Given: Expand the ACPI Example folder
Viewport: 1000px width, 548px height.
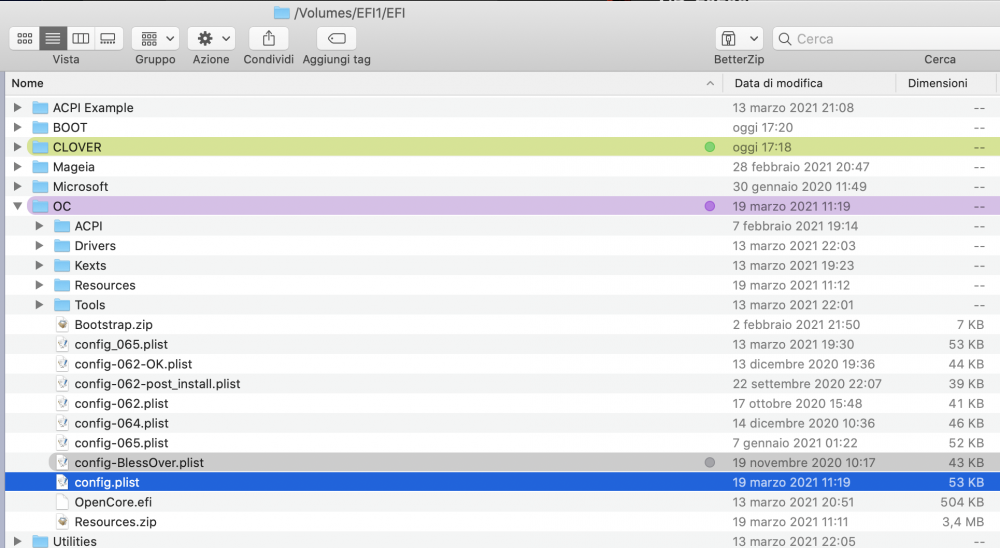Looking at the screenshot, I should [x=18, y=108].
